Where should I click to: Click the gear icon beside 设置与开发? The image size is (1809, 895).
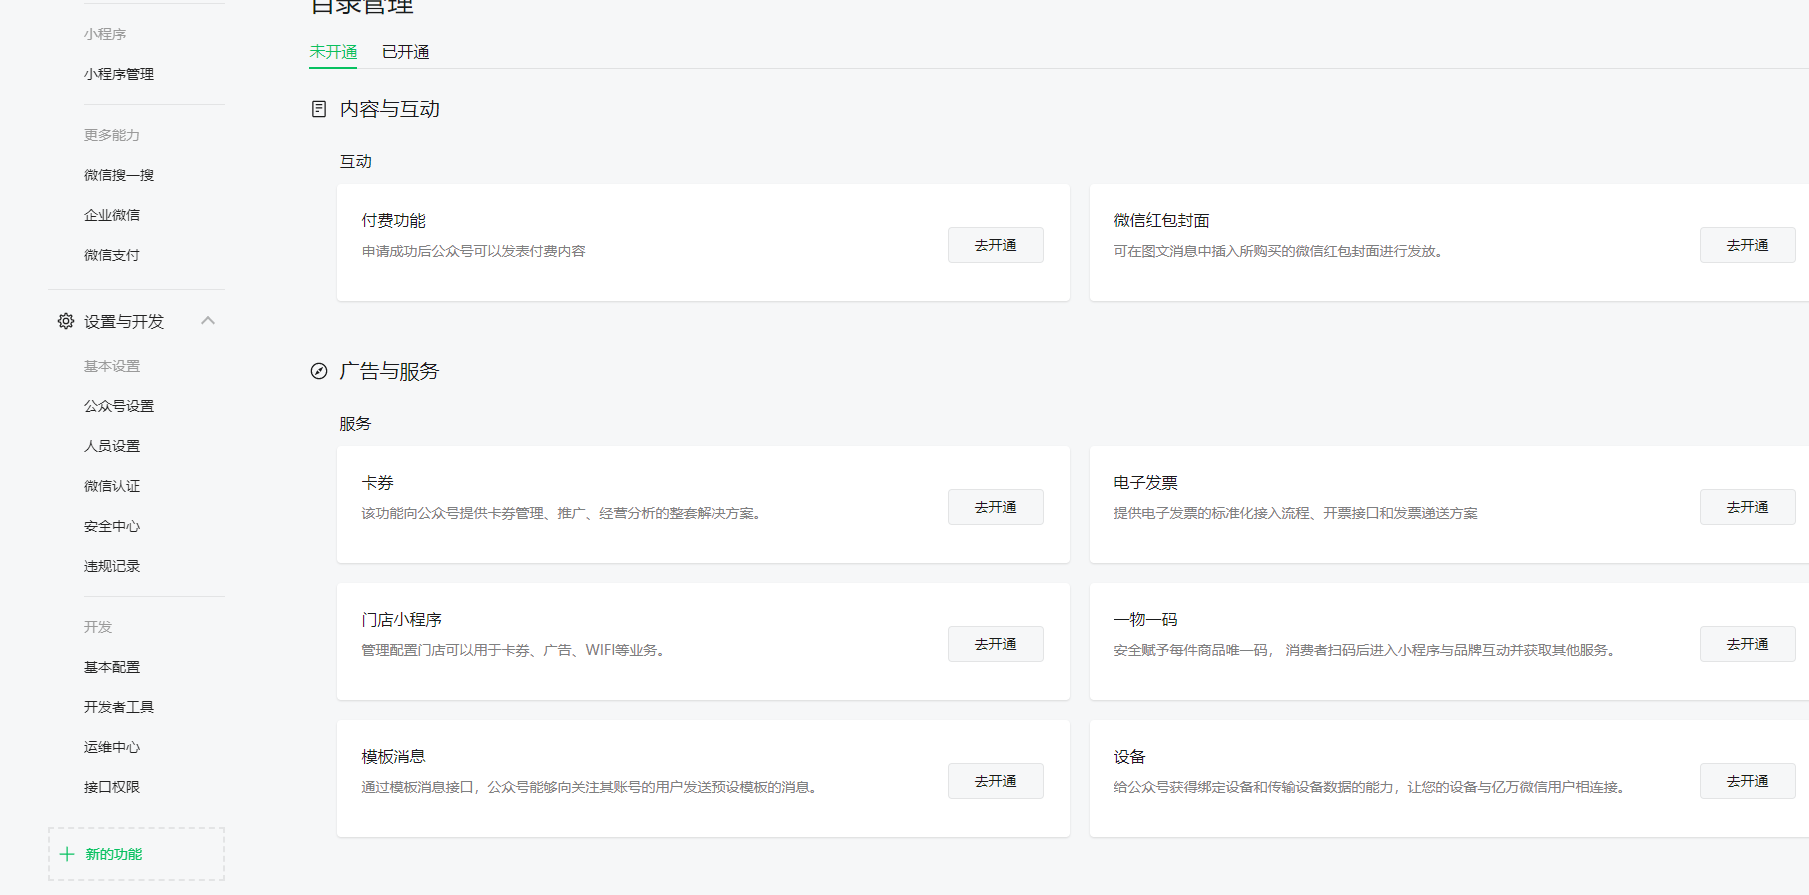click(x=66, y=321)
